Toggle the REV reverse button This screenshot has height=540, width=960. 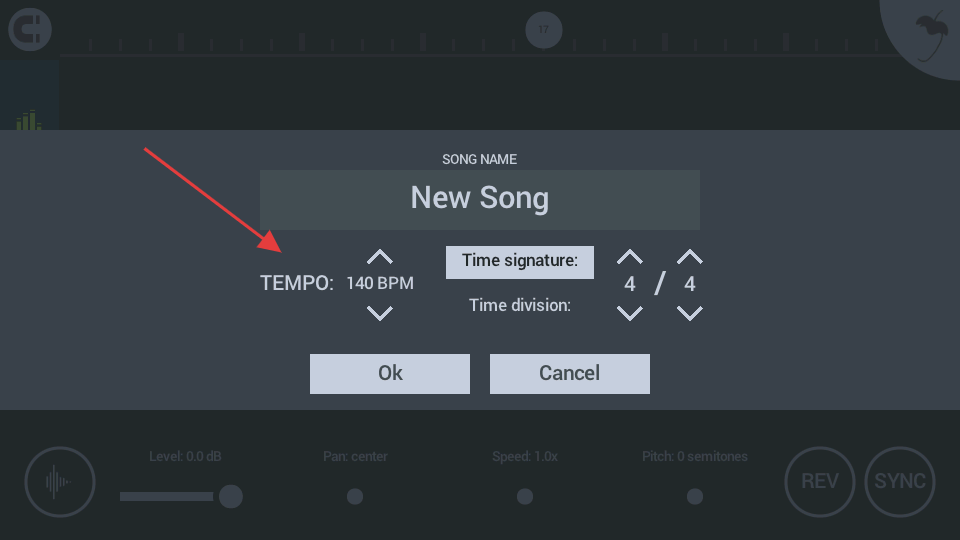820,482
